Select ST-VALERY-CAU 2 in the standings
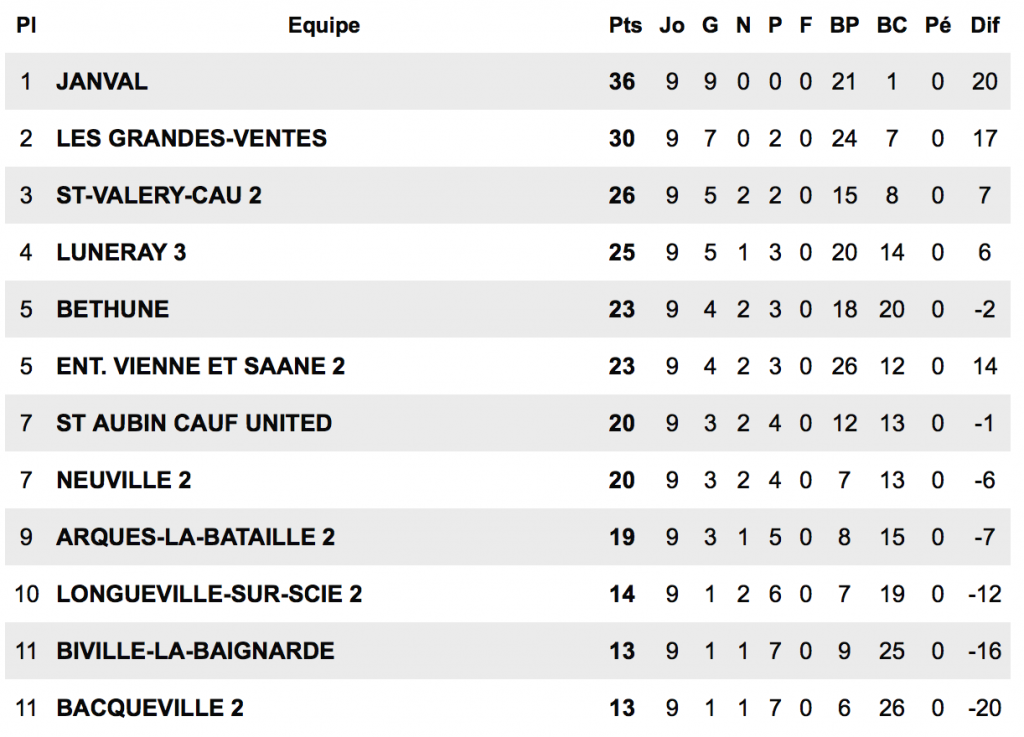Image resolution: width=1024 pixels, height=737 pixels. [x=159, y=196]
